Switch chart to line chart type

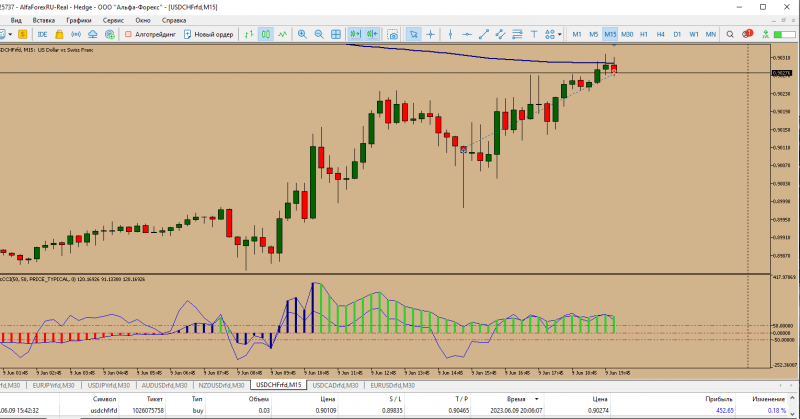point(283,34)
